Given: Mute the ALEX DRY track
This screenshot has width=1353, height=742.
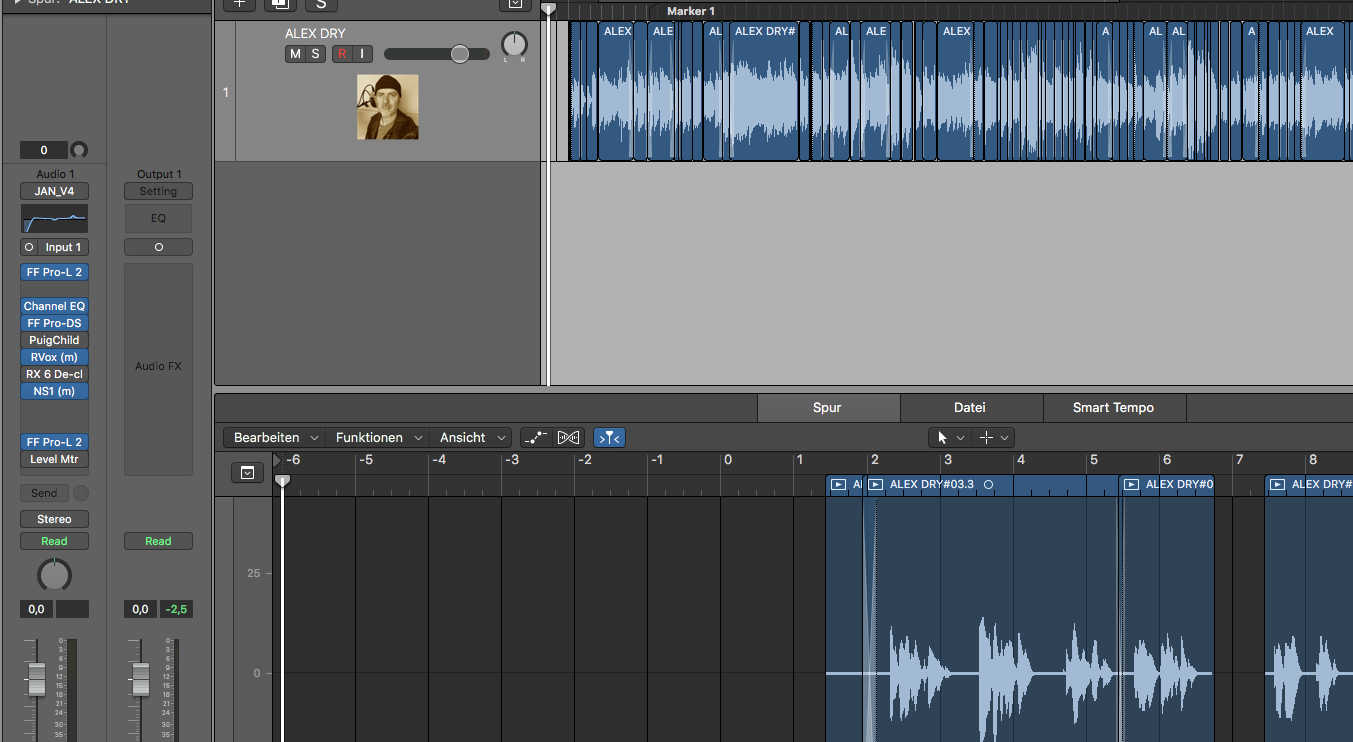Looking at the screenshot, I should pyautogui.click(x=295, y=54).
